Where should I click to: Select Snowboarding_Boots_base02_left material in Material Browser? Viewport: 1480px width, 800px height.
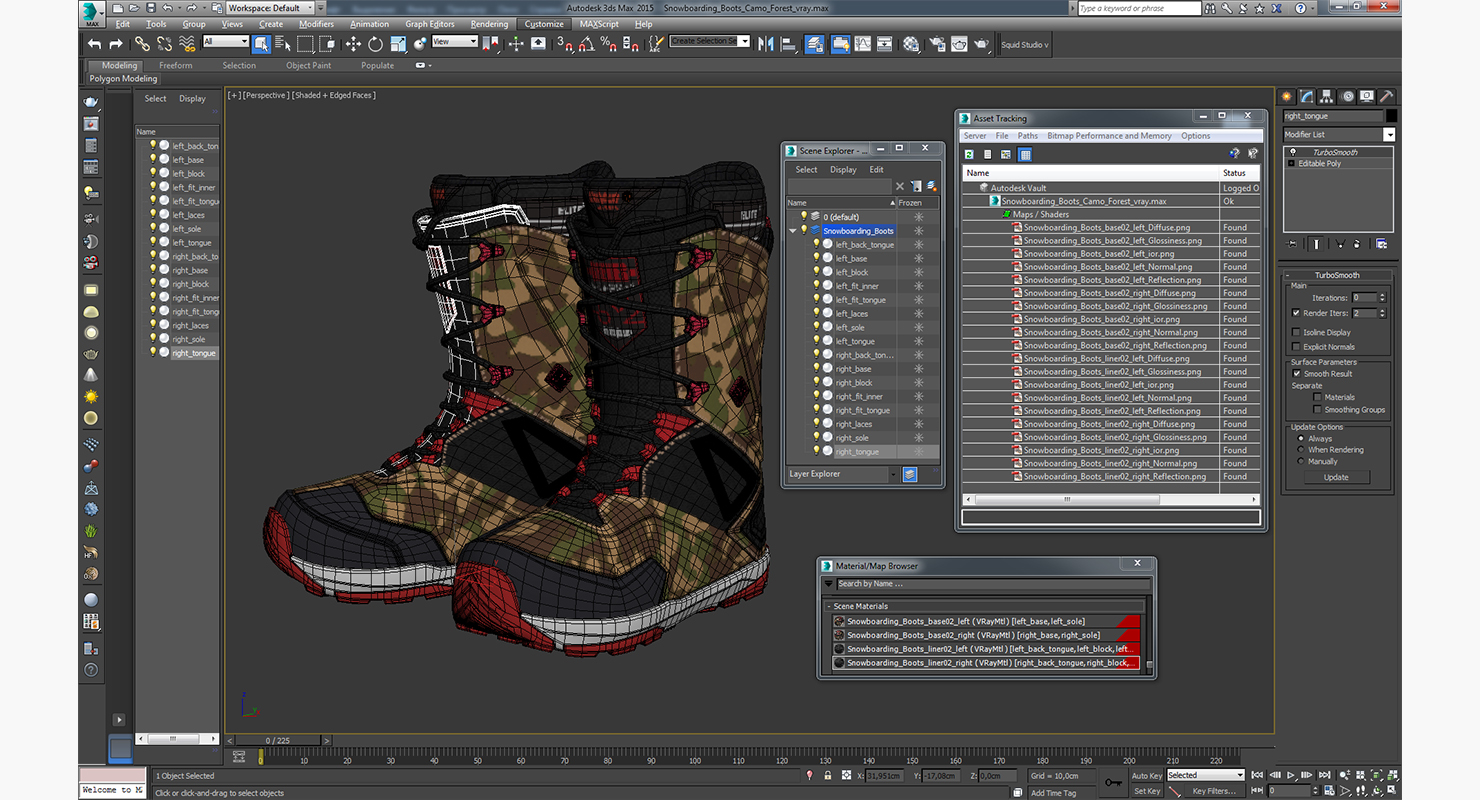coord(986,621)
